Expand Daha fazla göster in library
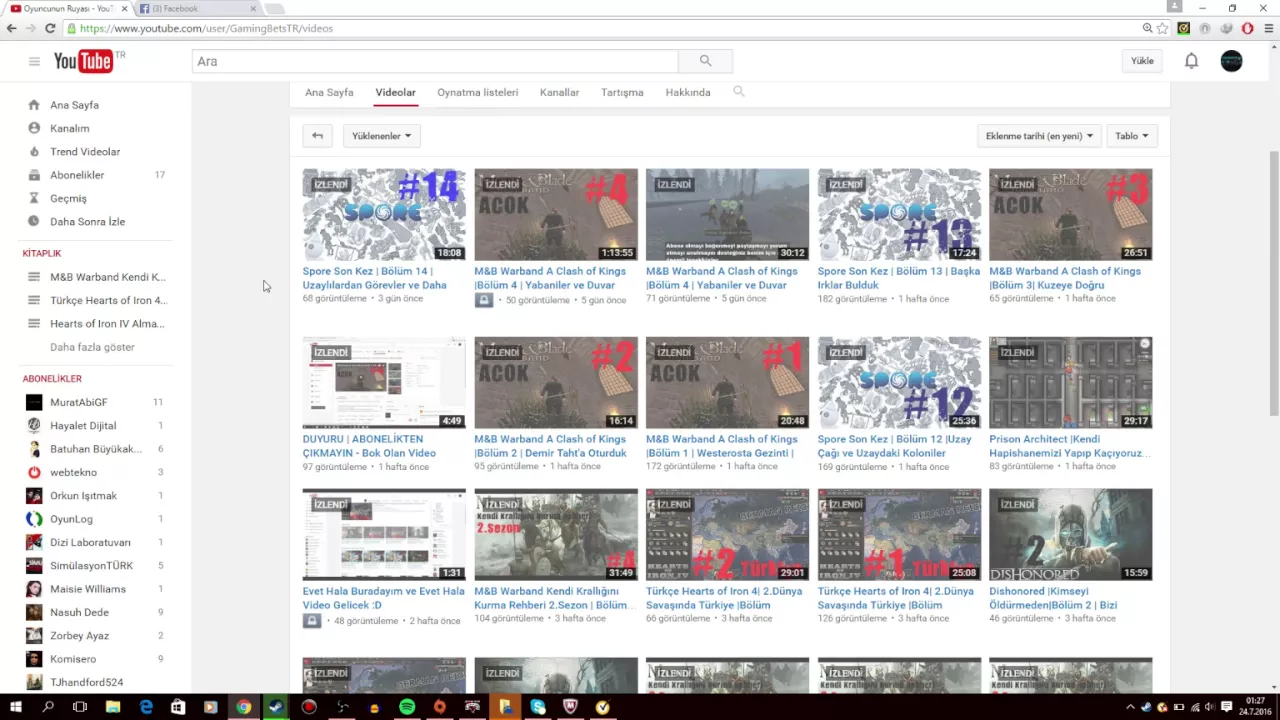Image resolution: width=1280 pixels, height=720 pixels. pyautogui.click(x=92, y=347)
